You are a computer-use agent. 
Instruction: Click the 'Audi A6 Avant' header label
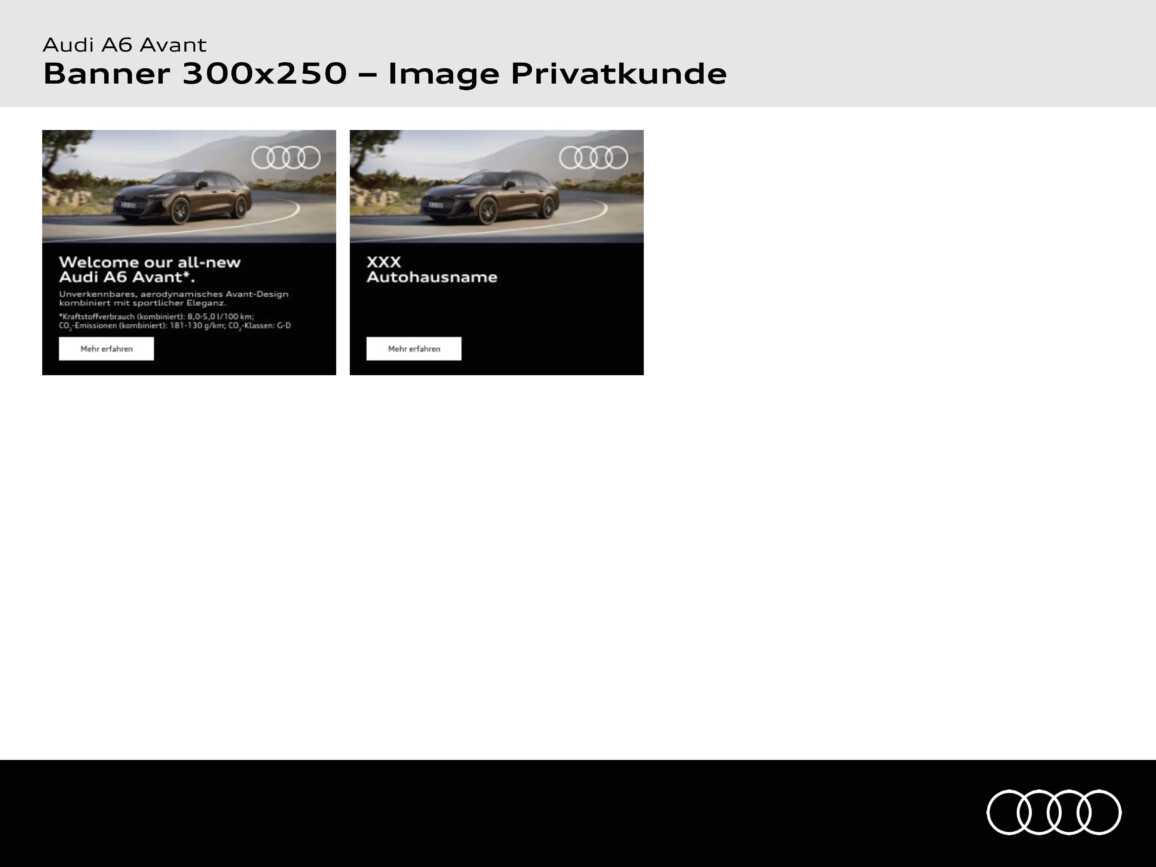point(125,44)
